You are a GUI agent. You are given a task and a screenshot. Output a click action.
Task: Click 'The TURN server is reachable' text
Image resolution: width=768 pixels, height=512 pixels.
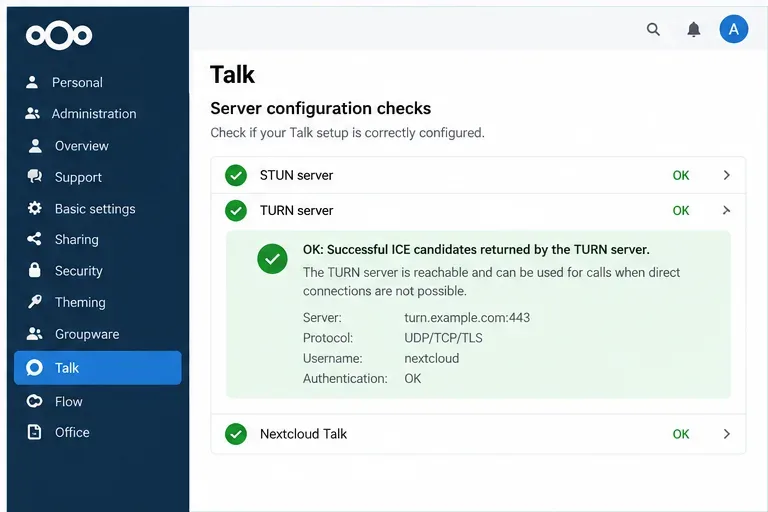(491, 282)
